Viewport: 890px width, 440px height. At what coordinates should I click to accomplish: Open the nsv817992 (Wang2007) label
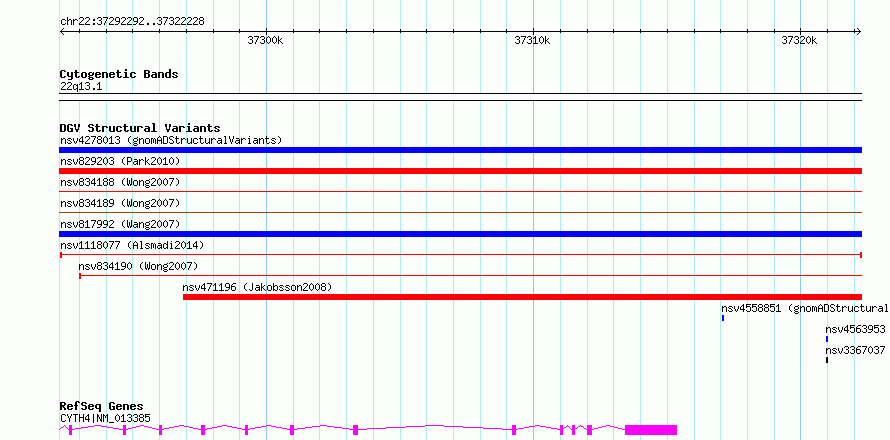[120, 224]
